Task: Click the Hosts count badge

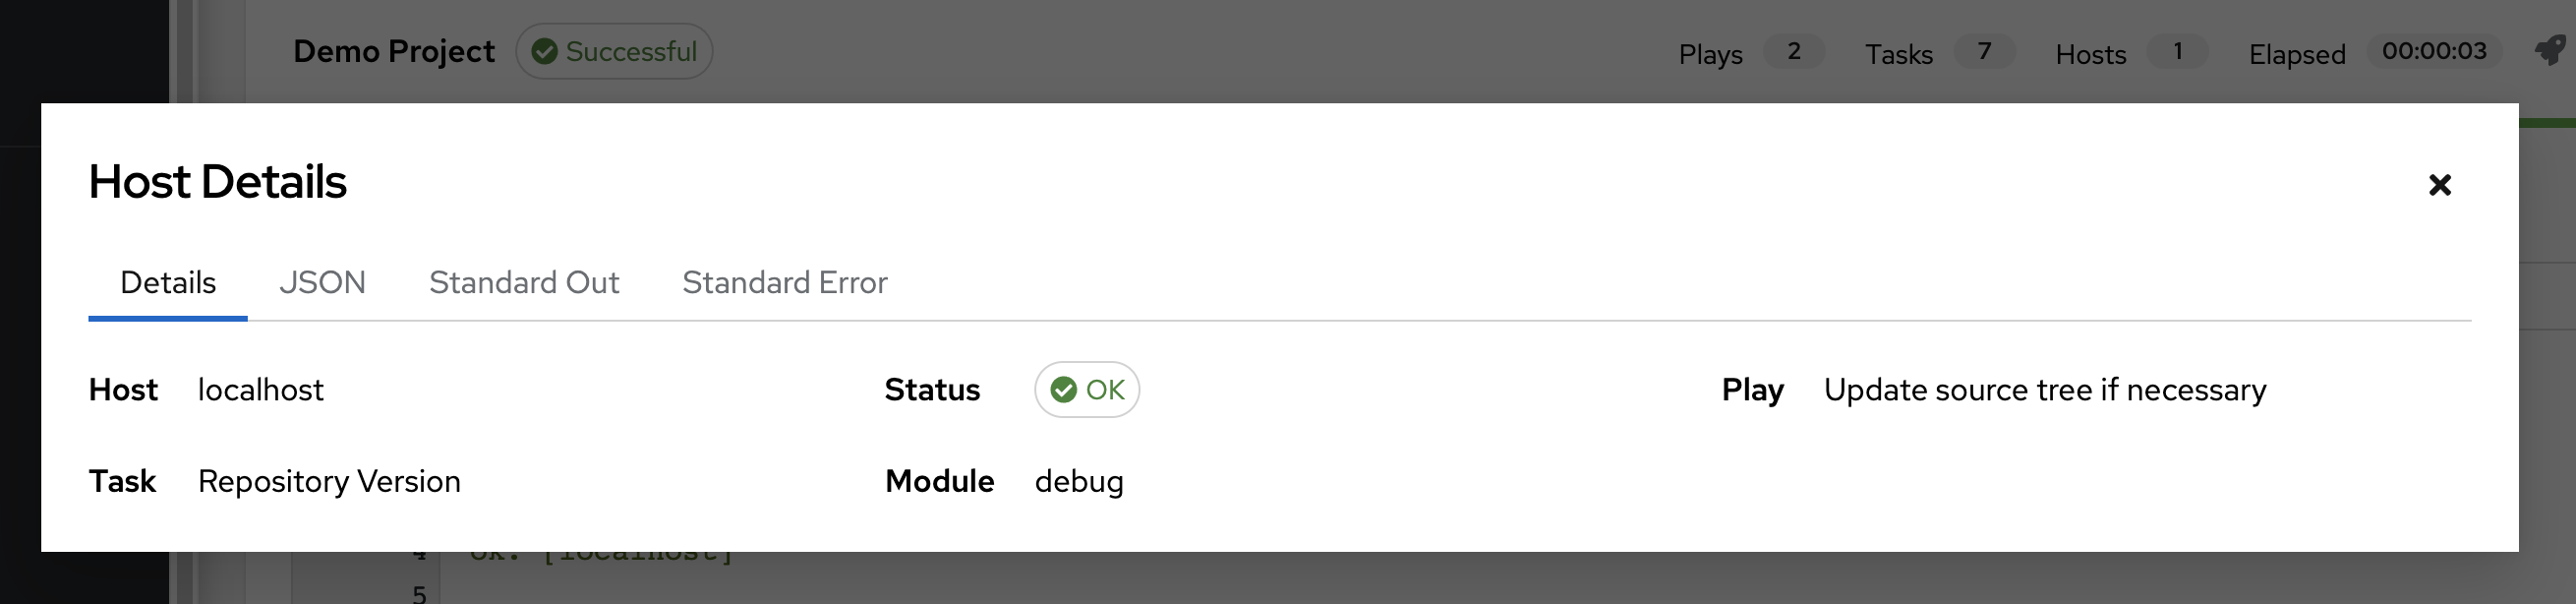Action: click(2177, 51)
